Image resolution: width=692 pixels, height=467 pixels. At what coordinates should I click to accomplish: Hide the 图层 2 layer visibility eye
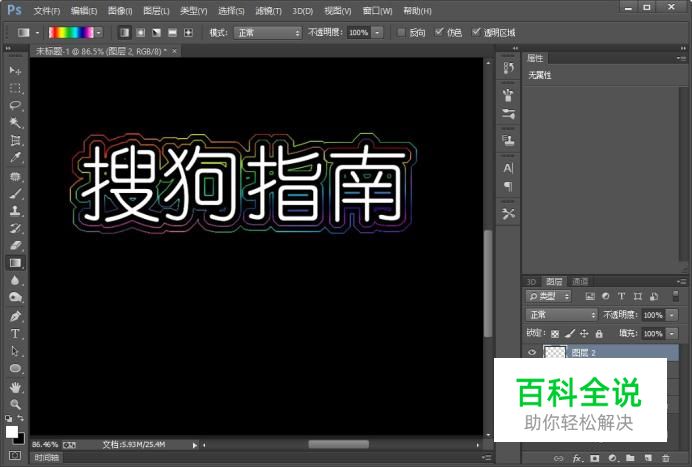point(532,352)
